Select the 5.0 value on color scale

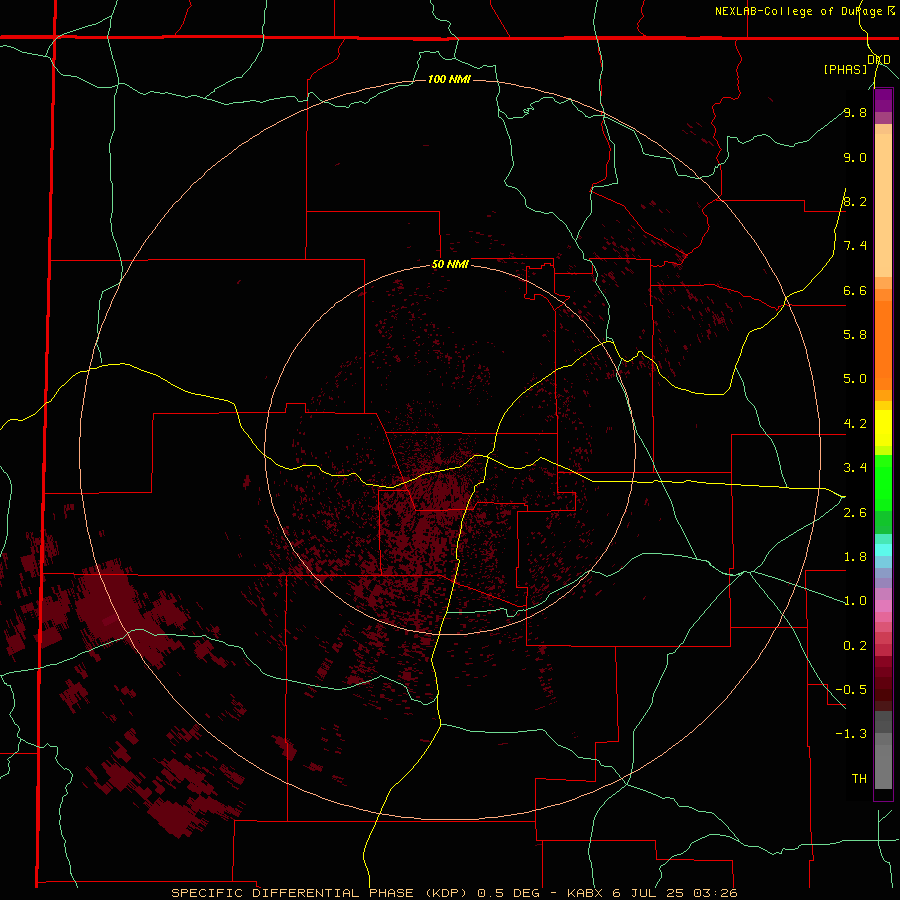pyautogui.click(x=855, y=379)
